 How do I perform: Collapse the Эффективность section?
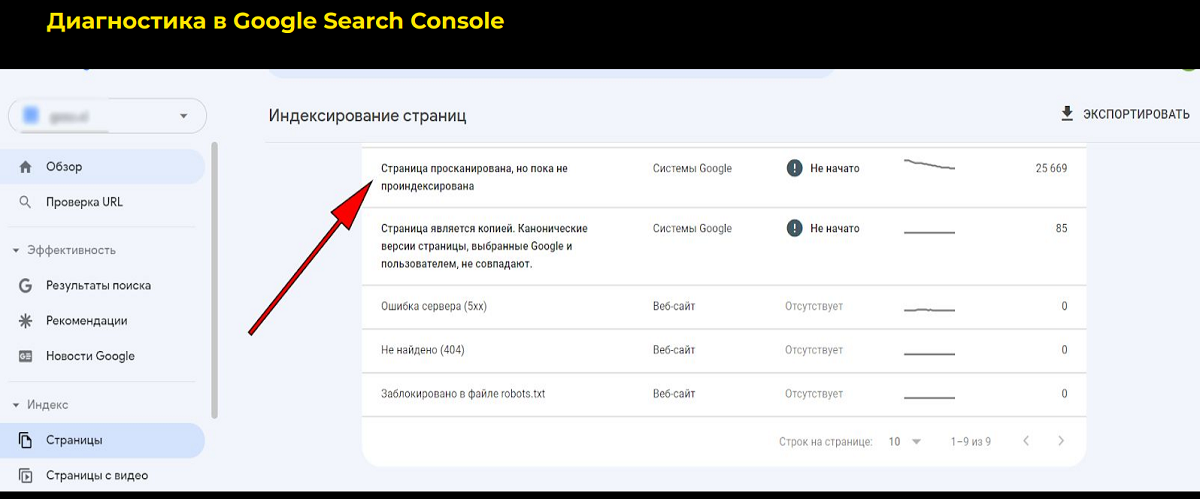coord(17,250)
